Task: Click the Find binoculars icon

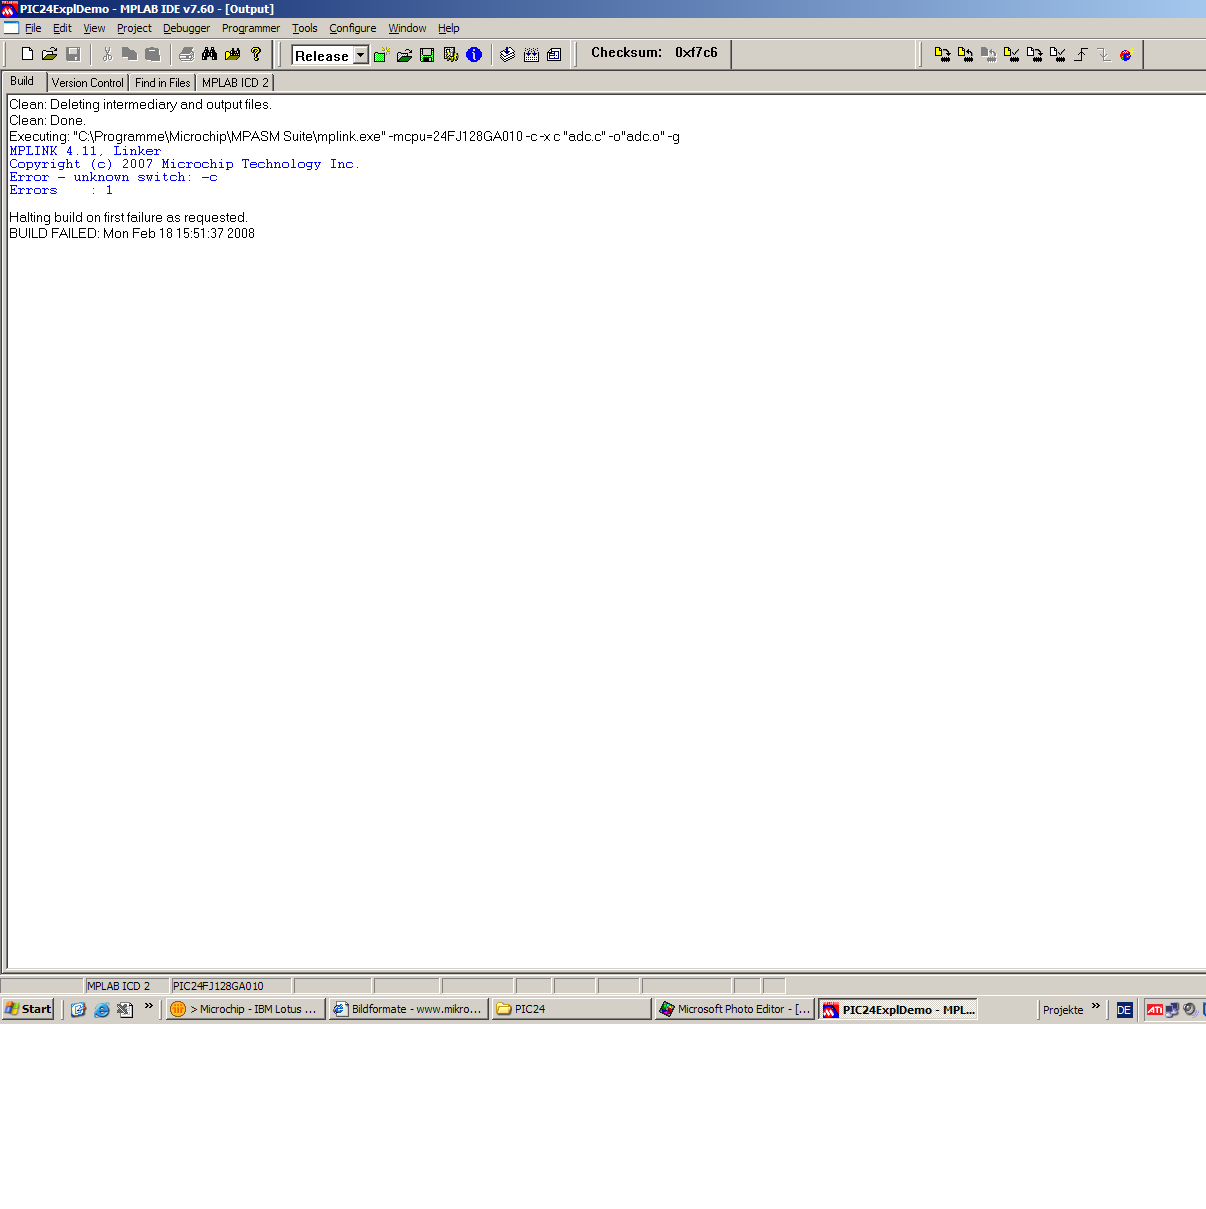Action: tap(209, 54)
